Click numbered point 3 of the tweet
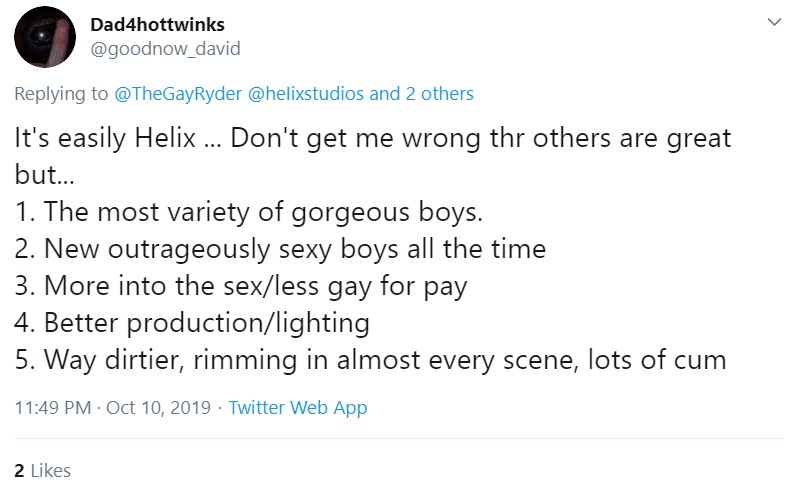The height and width of the screenshot is (495, 797). (241, 285)
